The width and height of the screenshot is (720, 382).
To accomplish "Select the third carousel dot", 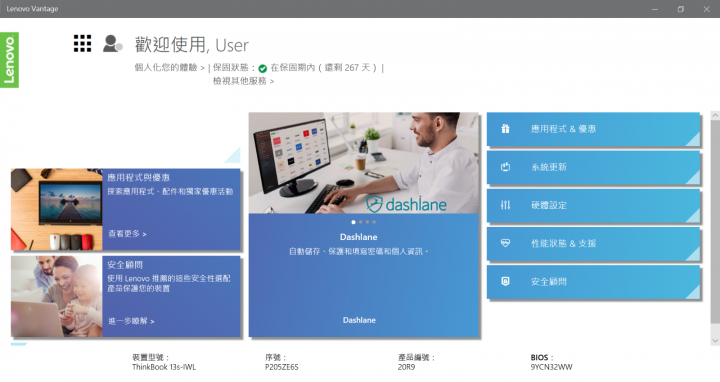I will (x=367, y=222).
